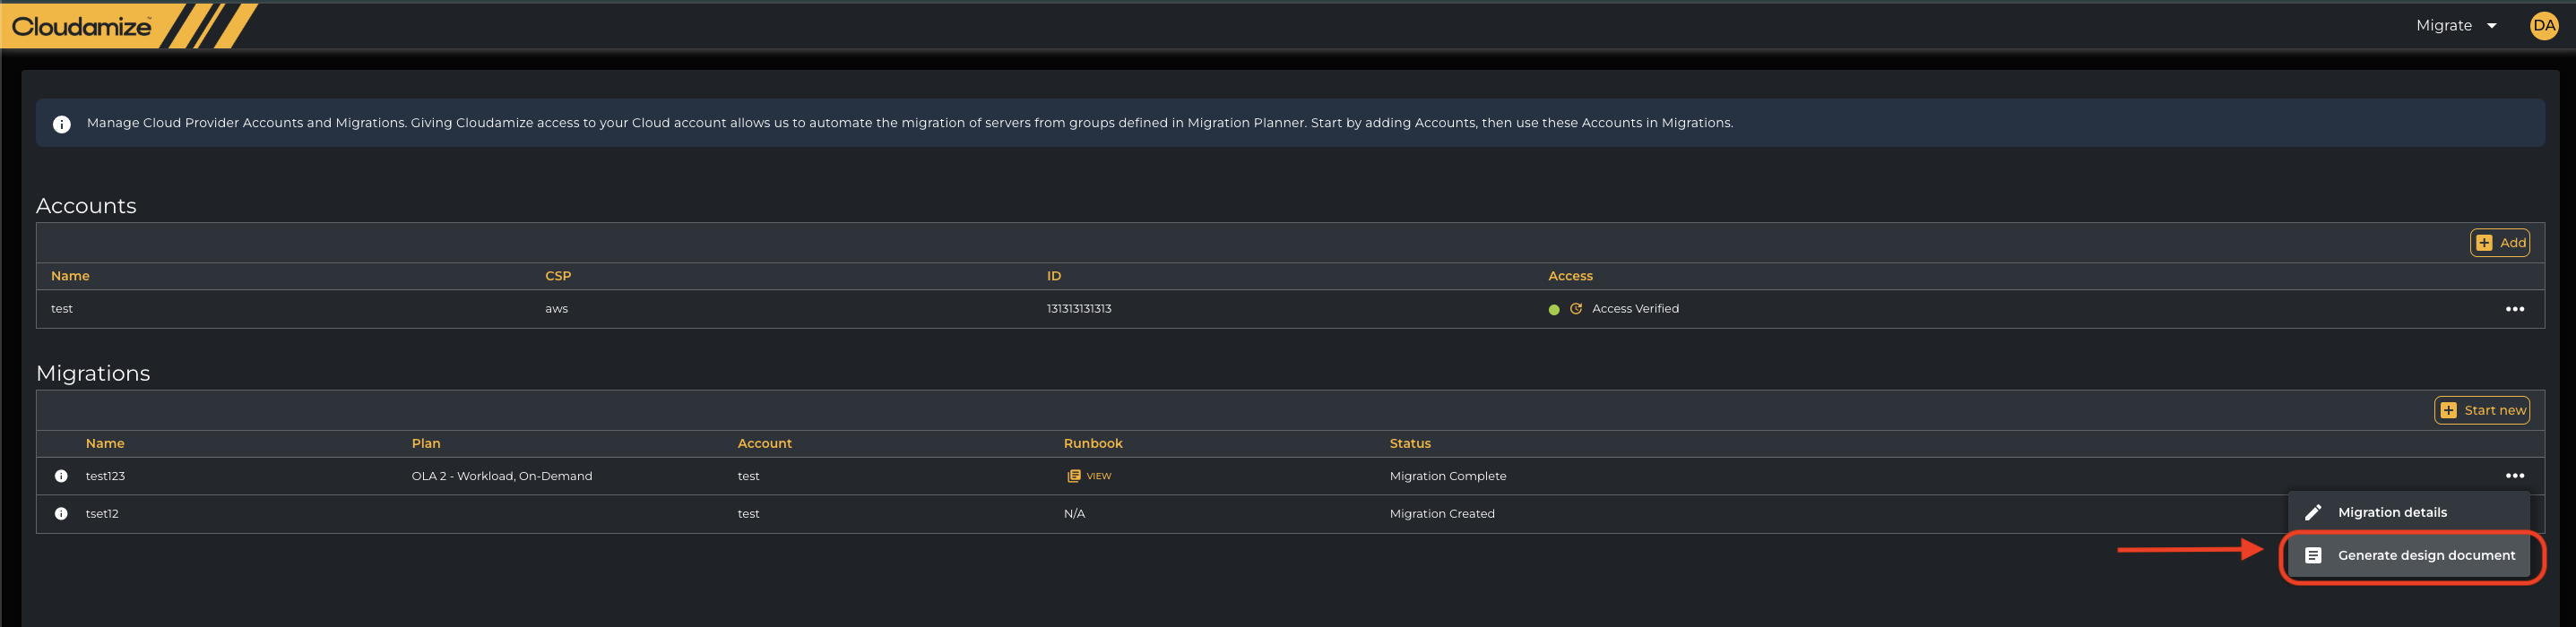Viewport: 2576px width, 627px height.
Task: Add a new cloud account
Action: [2499, 243]
